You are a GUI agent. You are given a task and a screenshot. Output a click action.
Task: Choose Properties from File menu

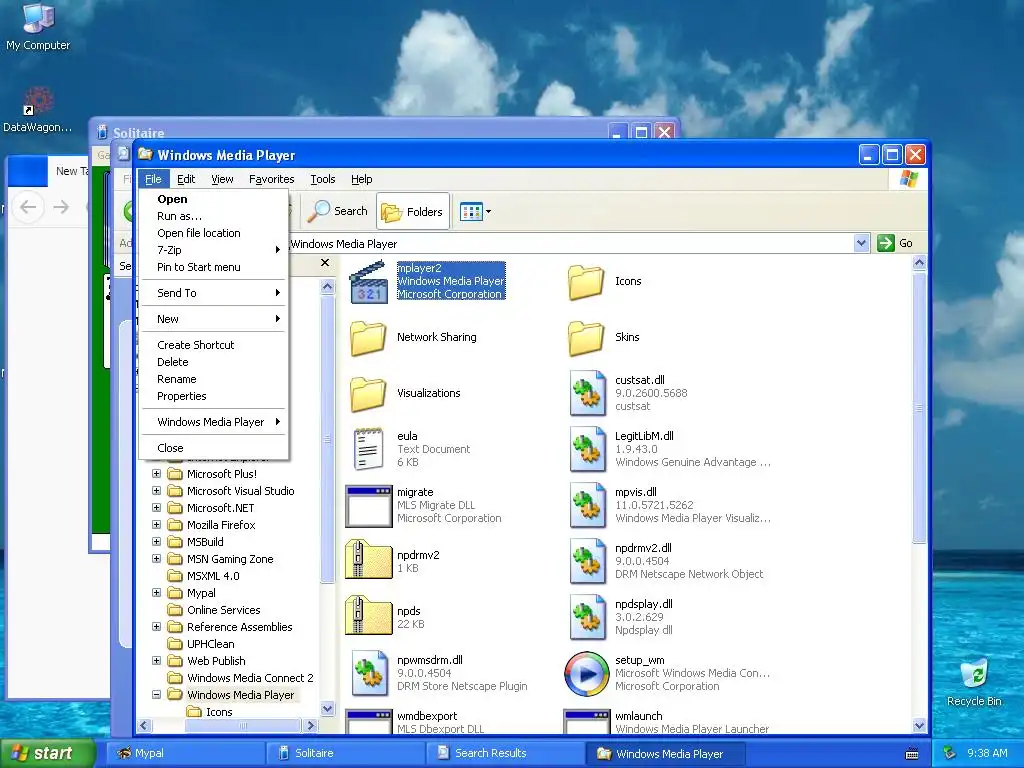[214, 396]
